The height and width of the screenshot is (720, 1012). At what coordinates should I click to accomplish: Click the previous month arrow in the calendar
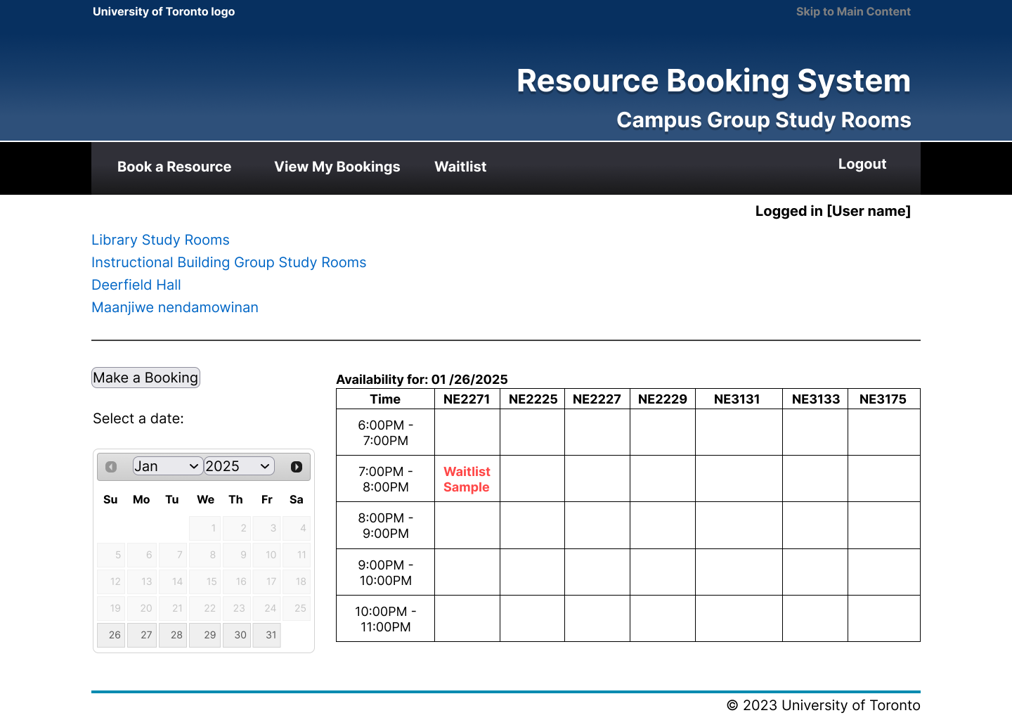coord(110,466)
